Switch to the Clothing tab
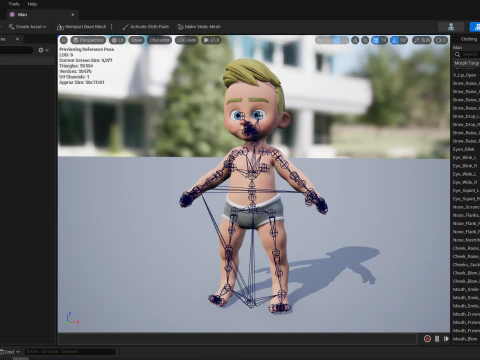The height and width of the screenshot is (360, 480). coord(469,39)
